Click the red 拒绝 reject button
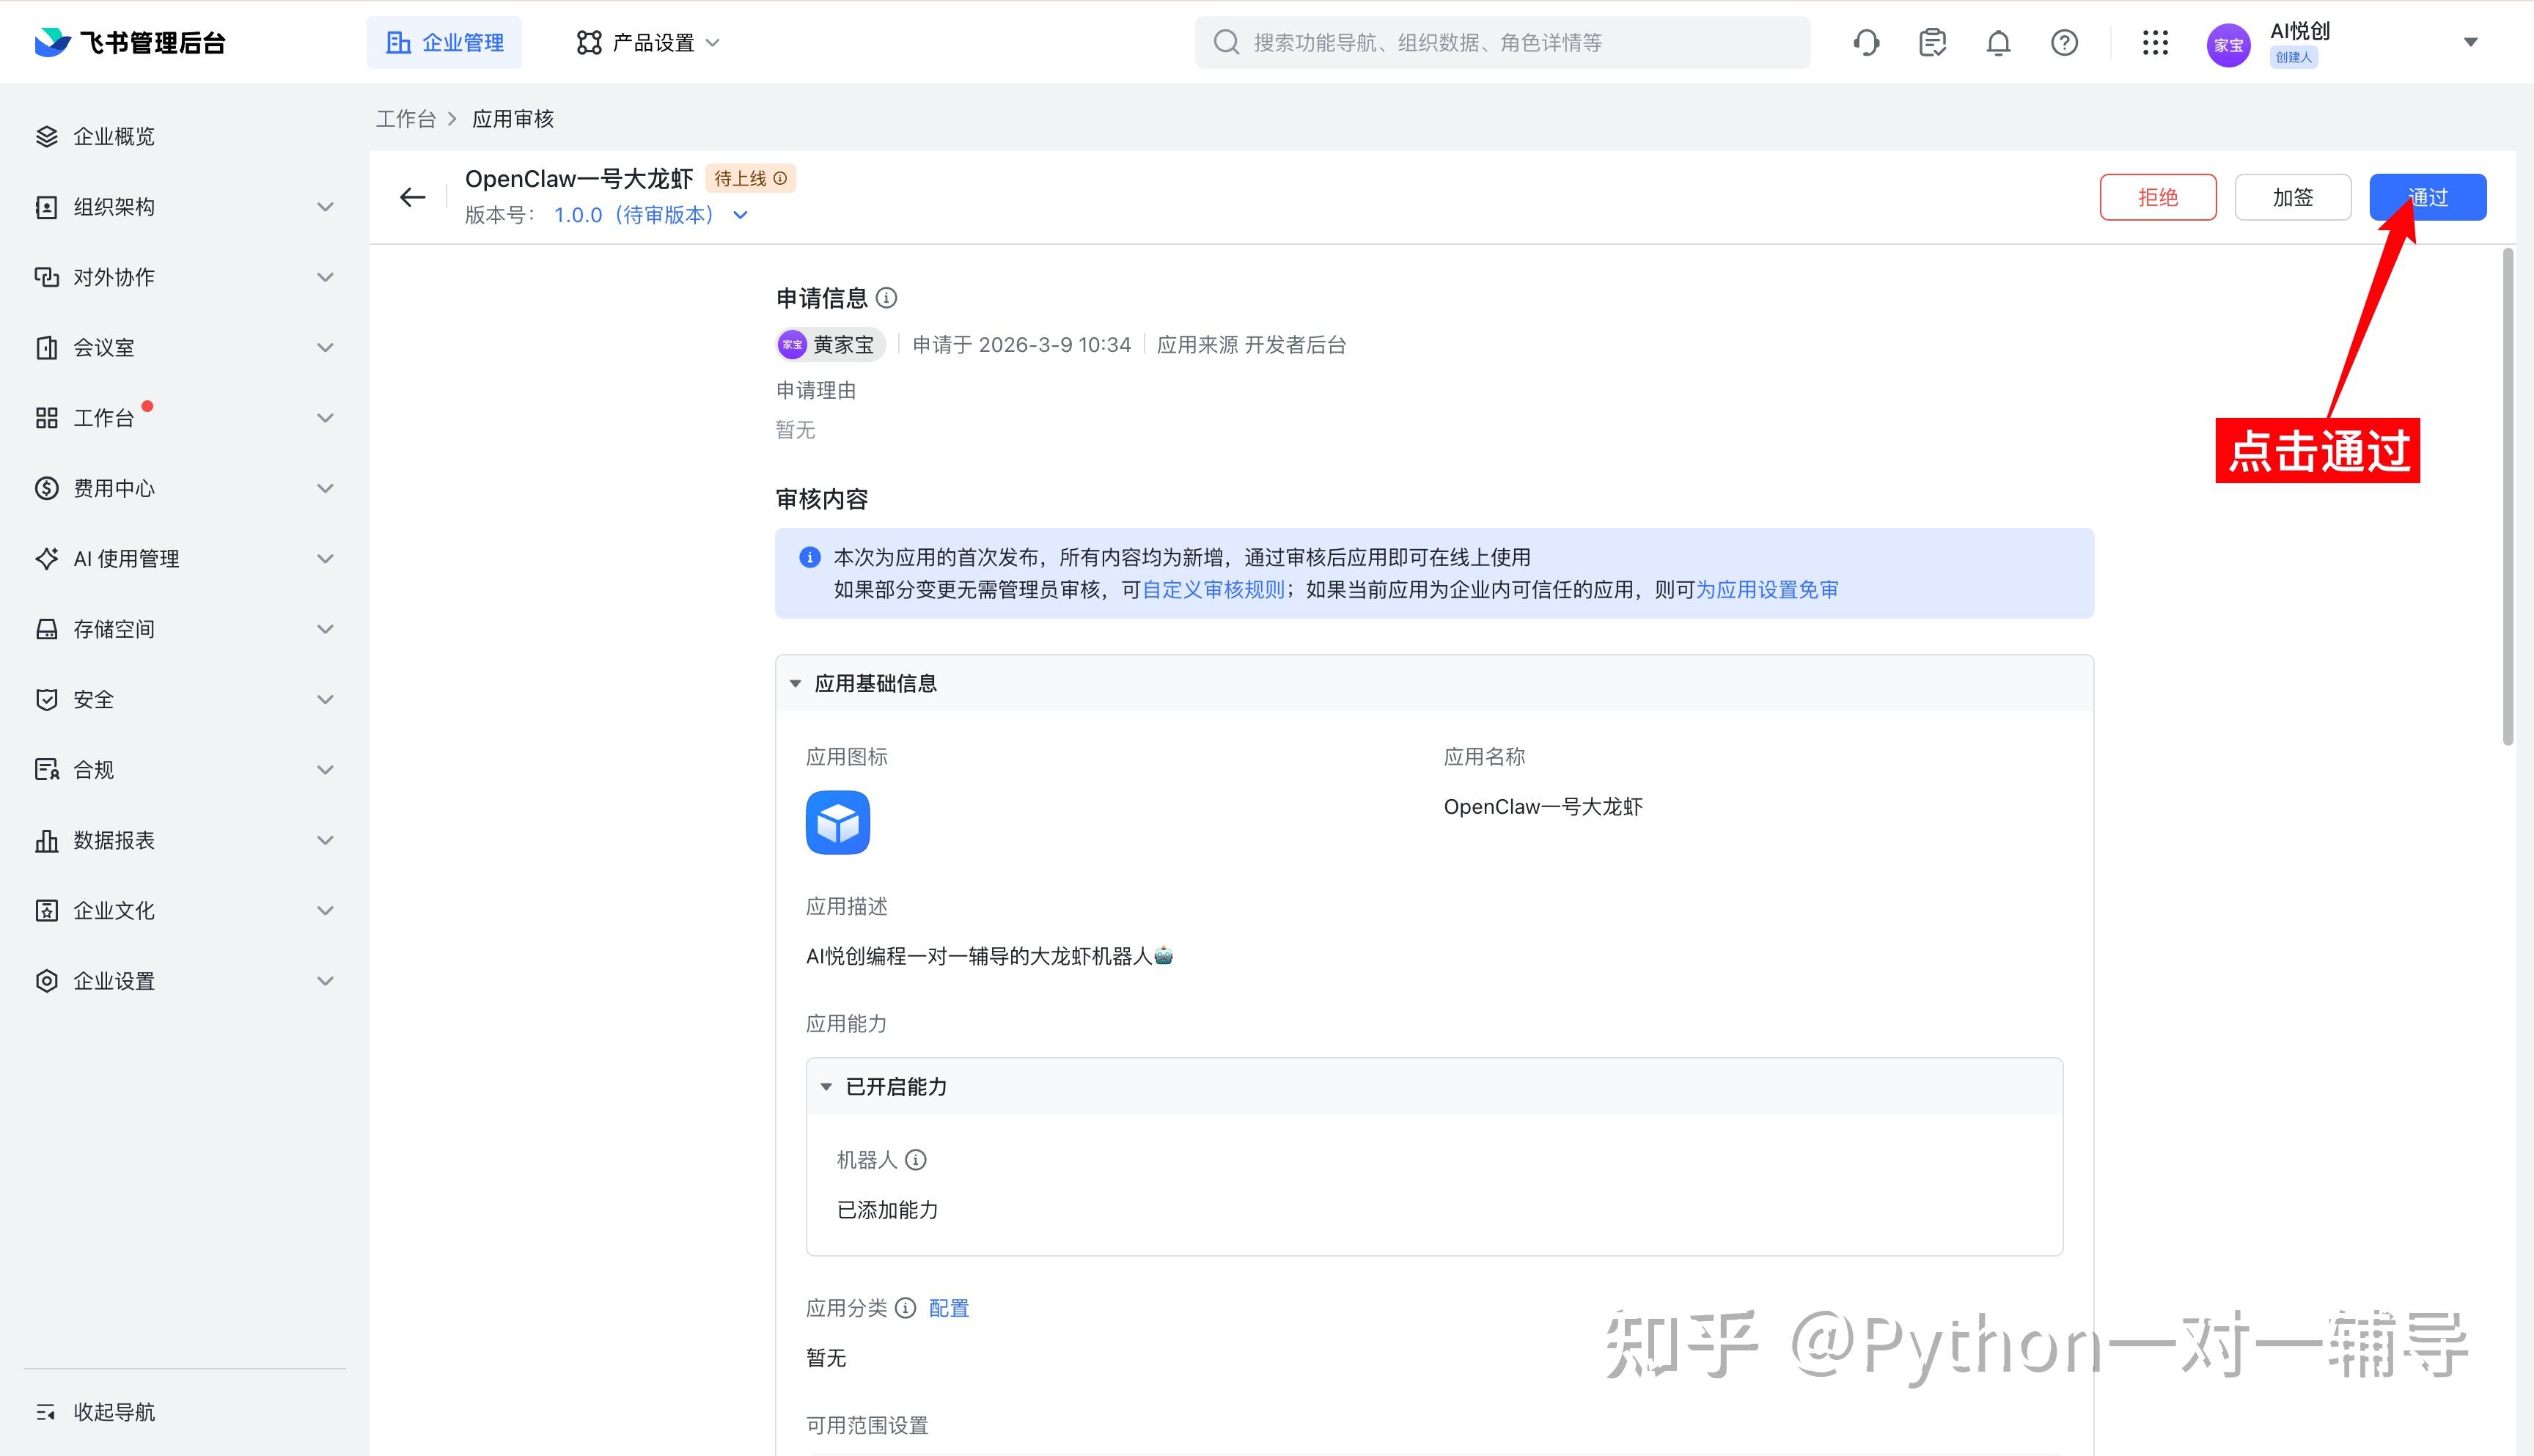The height and width of the screenshot is (1456, 2534). (2157, 197)
